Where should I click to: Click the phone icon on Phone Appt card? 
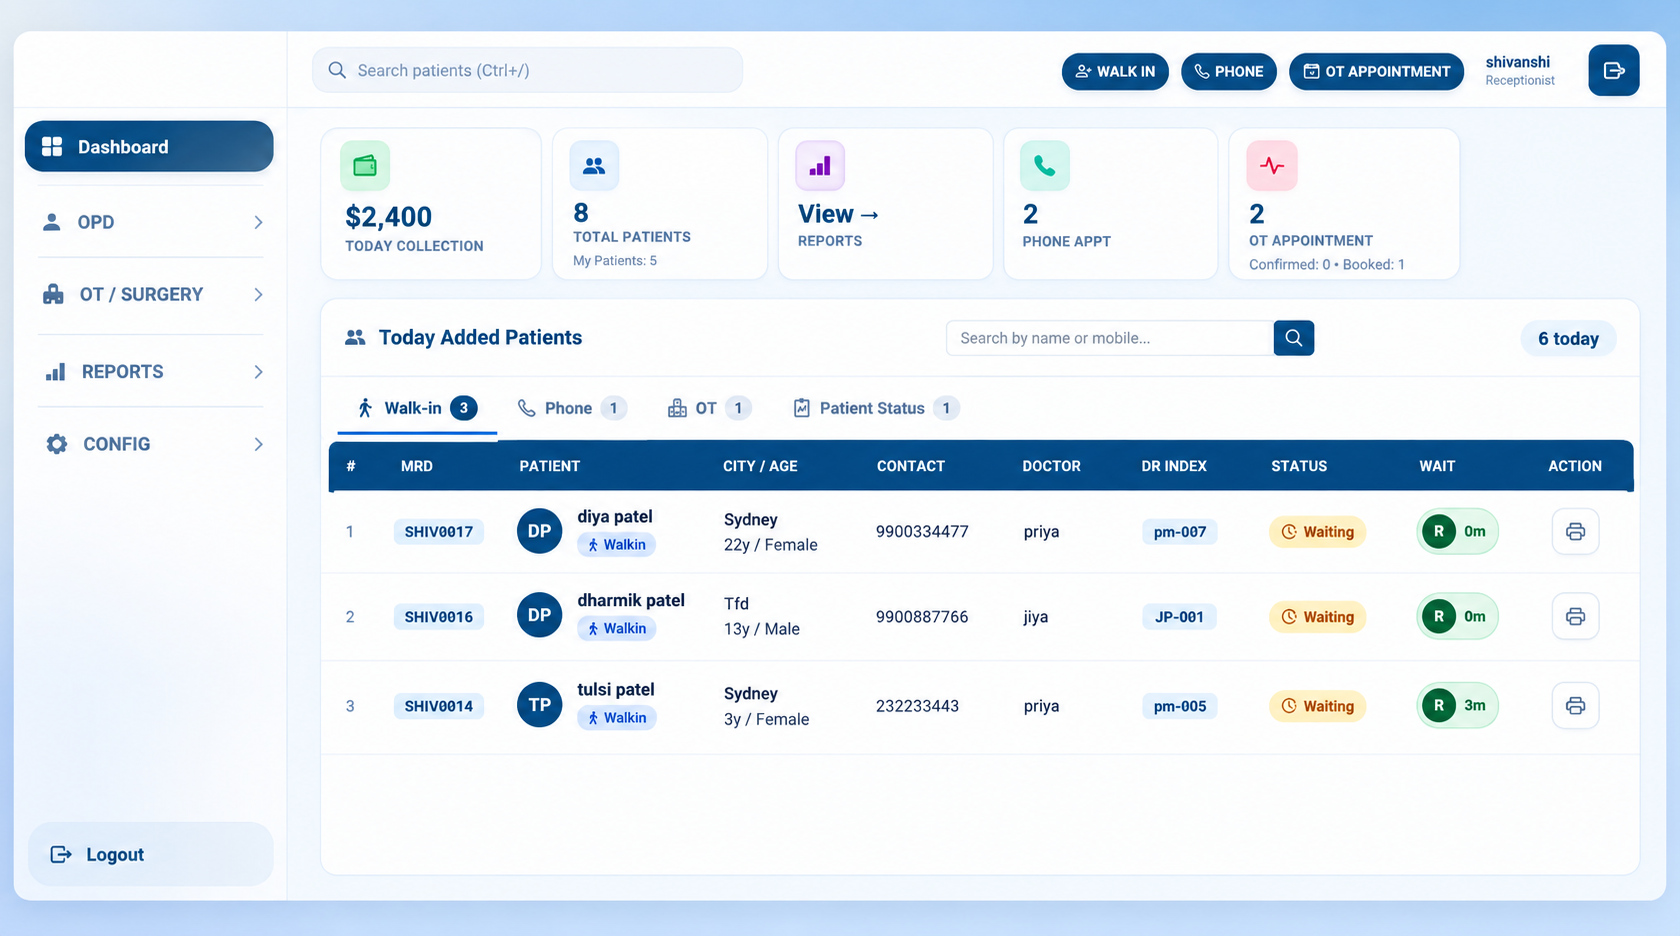click(x=1045, y=165)
